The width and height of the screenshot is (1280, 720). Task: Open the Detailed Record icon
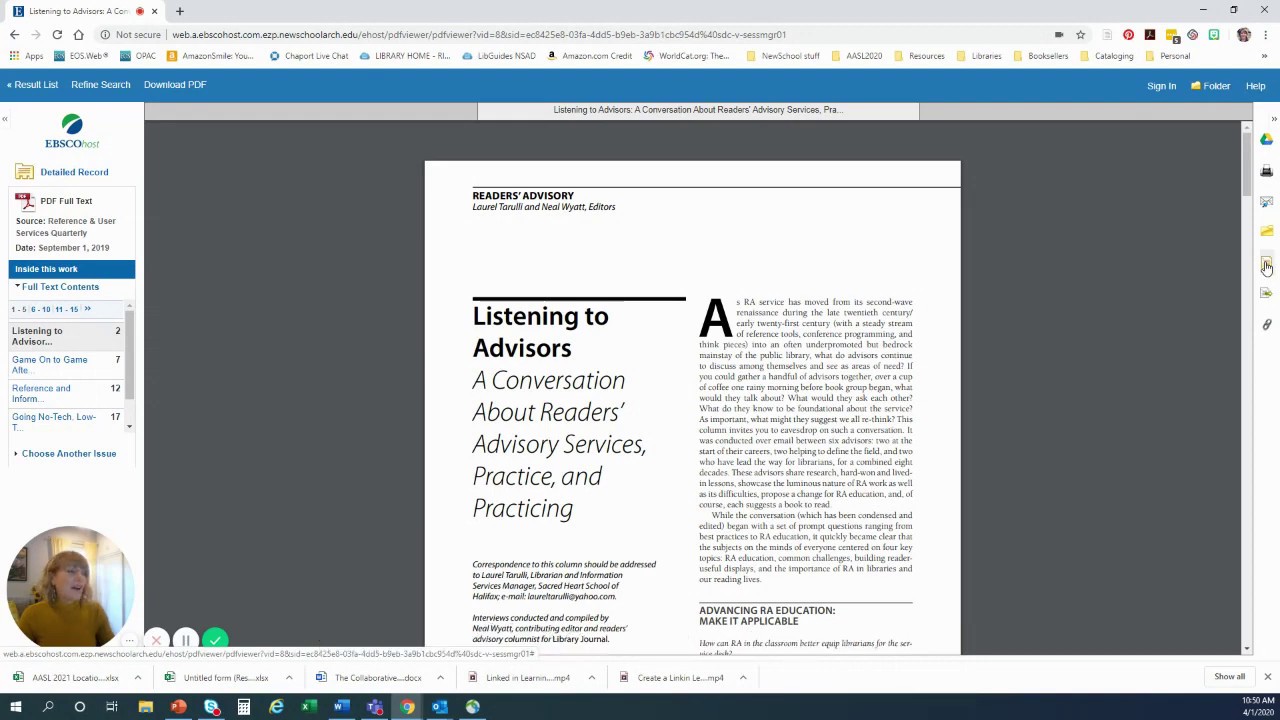[x=24, y=172]
